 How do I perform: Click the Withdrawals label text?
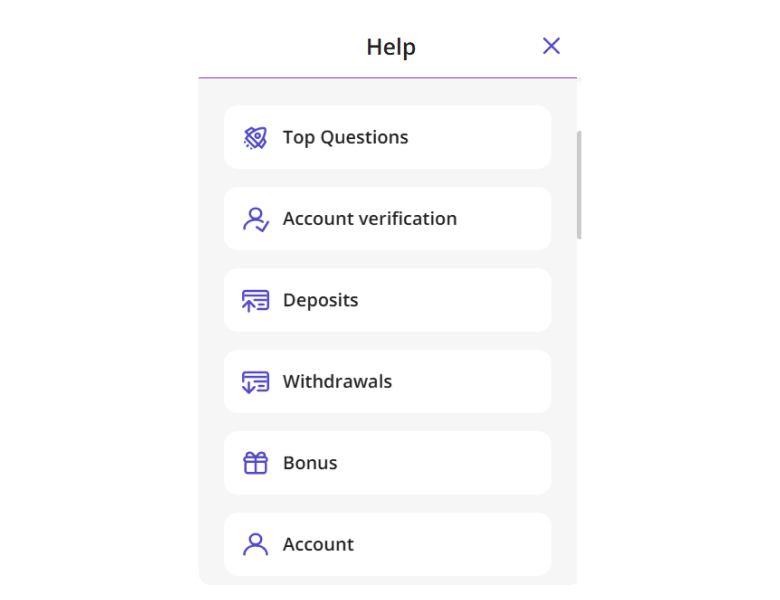(337, 382)
